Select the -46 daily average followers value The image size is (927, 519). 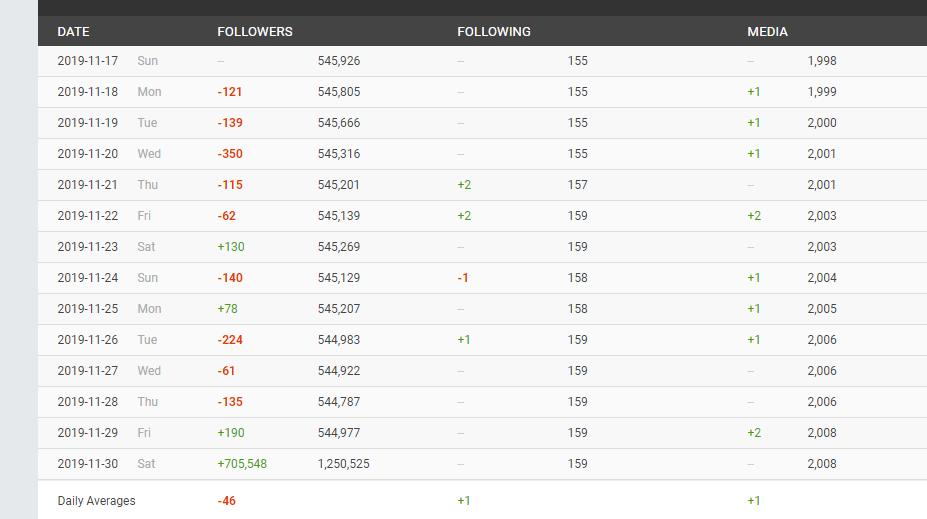227,501
